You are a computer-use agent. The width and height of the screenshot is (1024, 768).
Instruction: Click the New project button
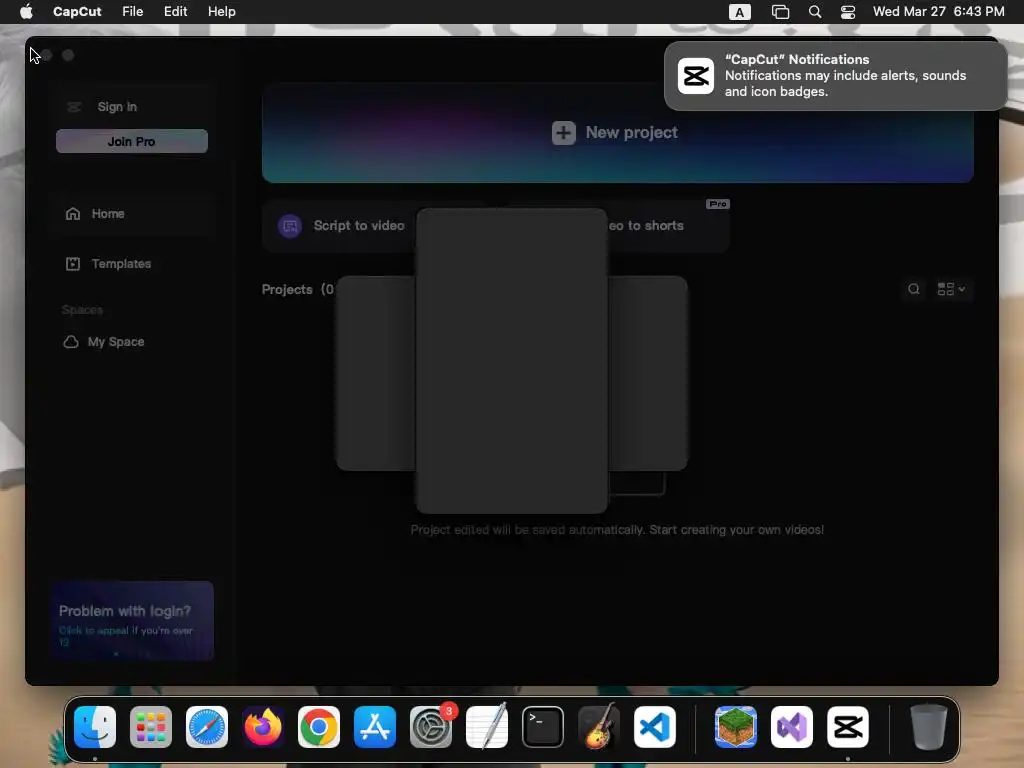pyautogui.click(x=617, y=133)
